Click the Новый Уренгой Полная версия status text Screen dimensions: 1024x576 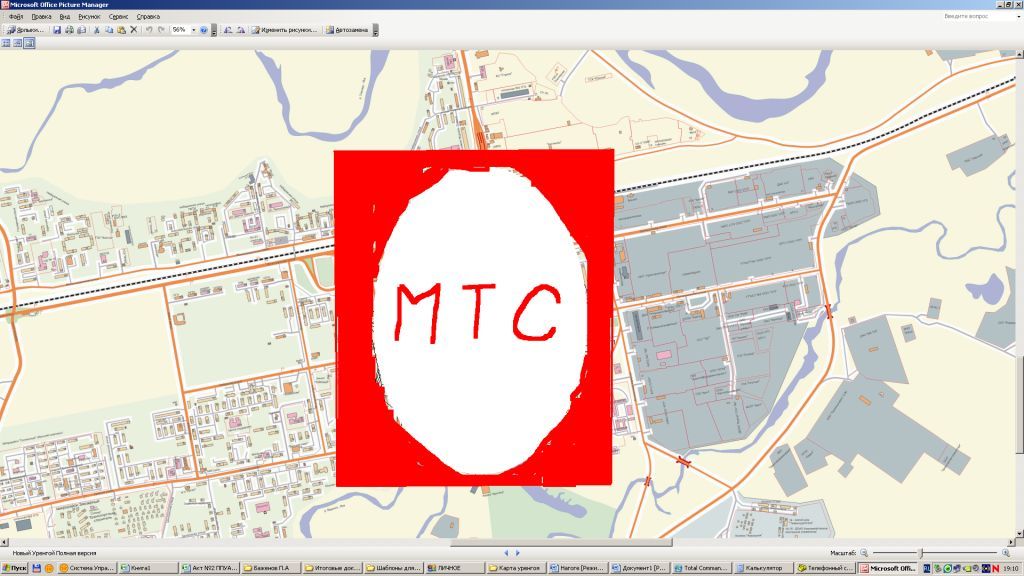coord(54,553)
